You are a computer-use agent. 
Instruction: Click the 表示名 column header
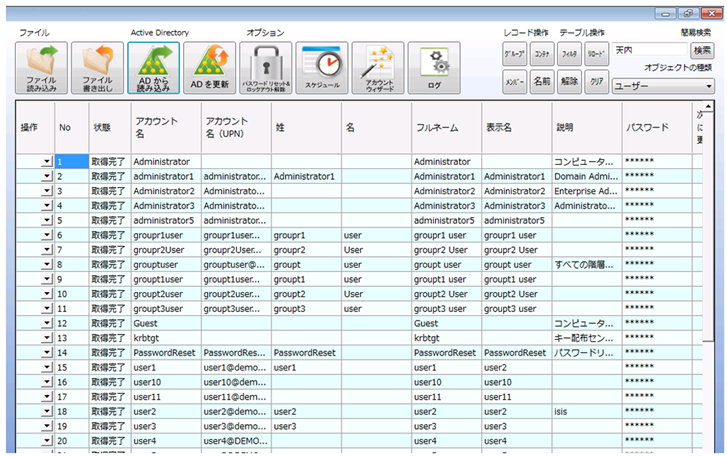[517, 127]
